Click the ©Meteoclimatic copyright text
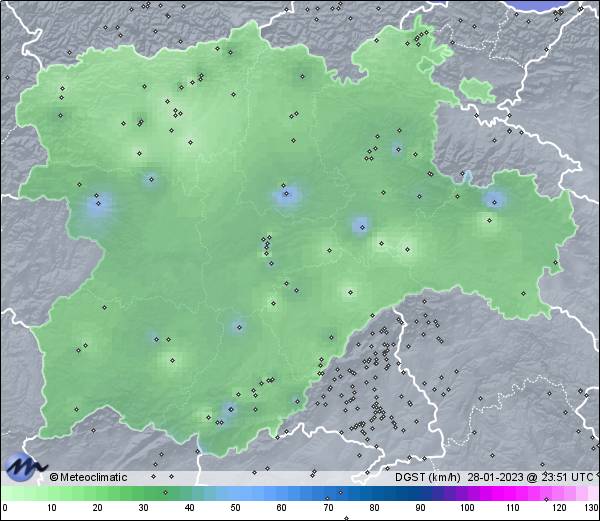The width and height of the screenshot is (600, 521). (x=88, y=477)
